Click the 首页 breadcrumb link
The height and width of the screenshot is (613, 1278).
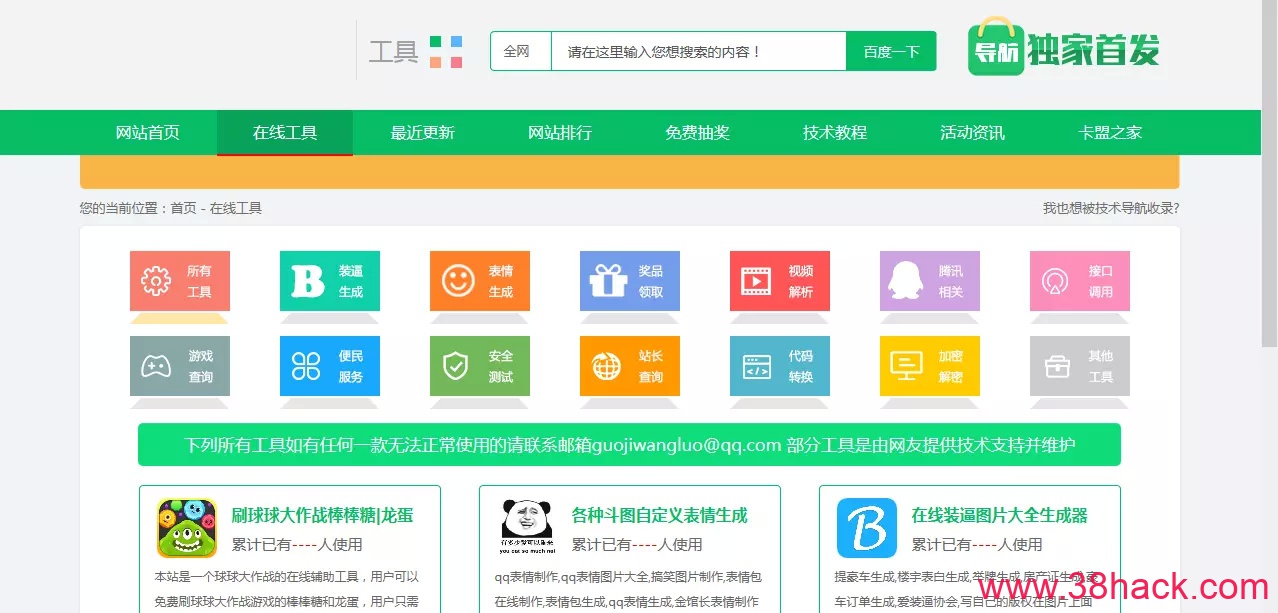pyautogui.click(x=186, y=208)
